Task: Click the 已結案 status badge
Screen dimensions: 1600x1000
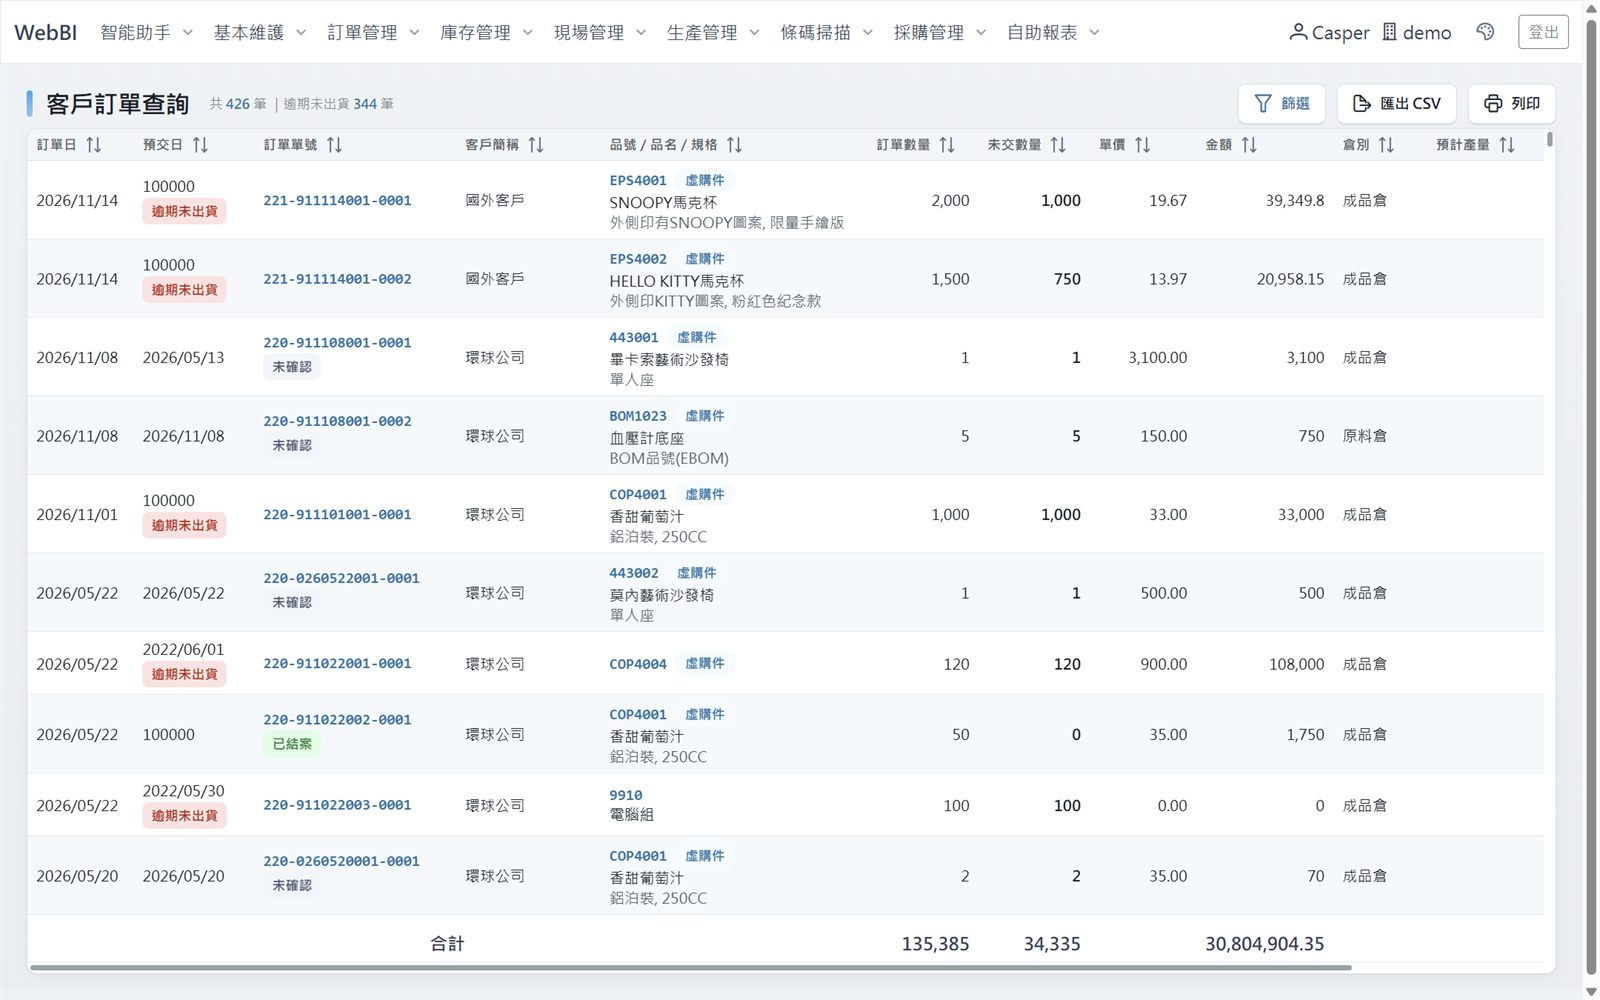Action: click(x=292, y=744)
